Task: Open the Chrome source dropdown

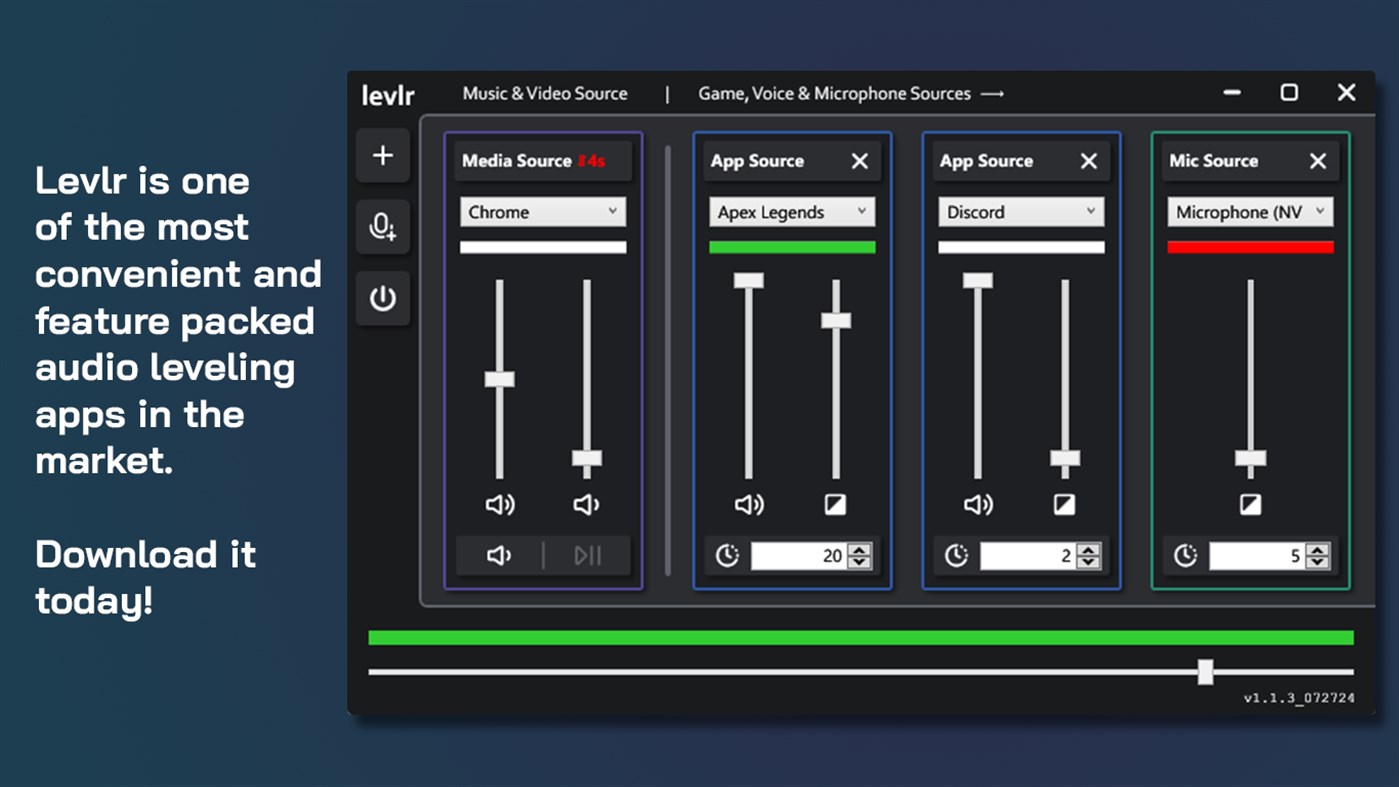Action: [542, 211]
